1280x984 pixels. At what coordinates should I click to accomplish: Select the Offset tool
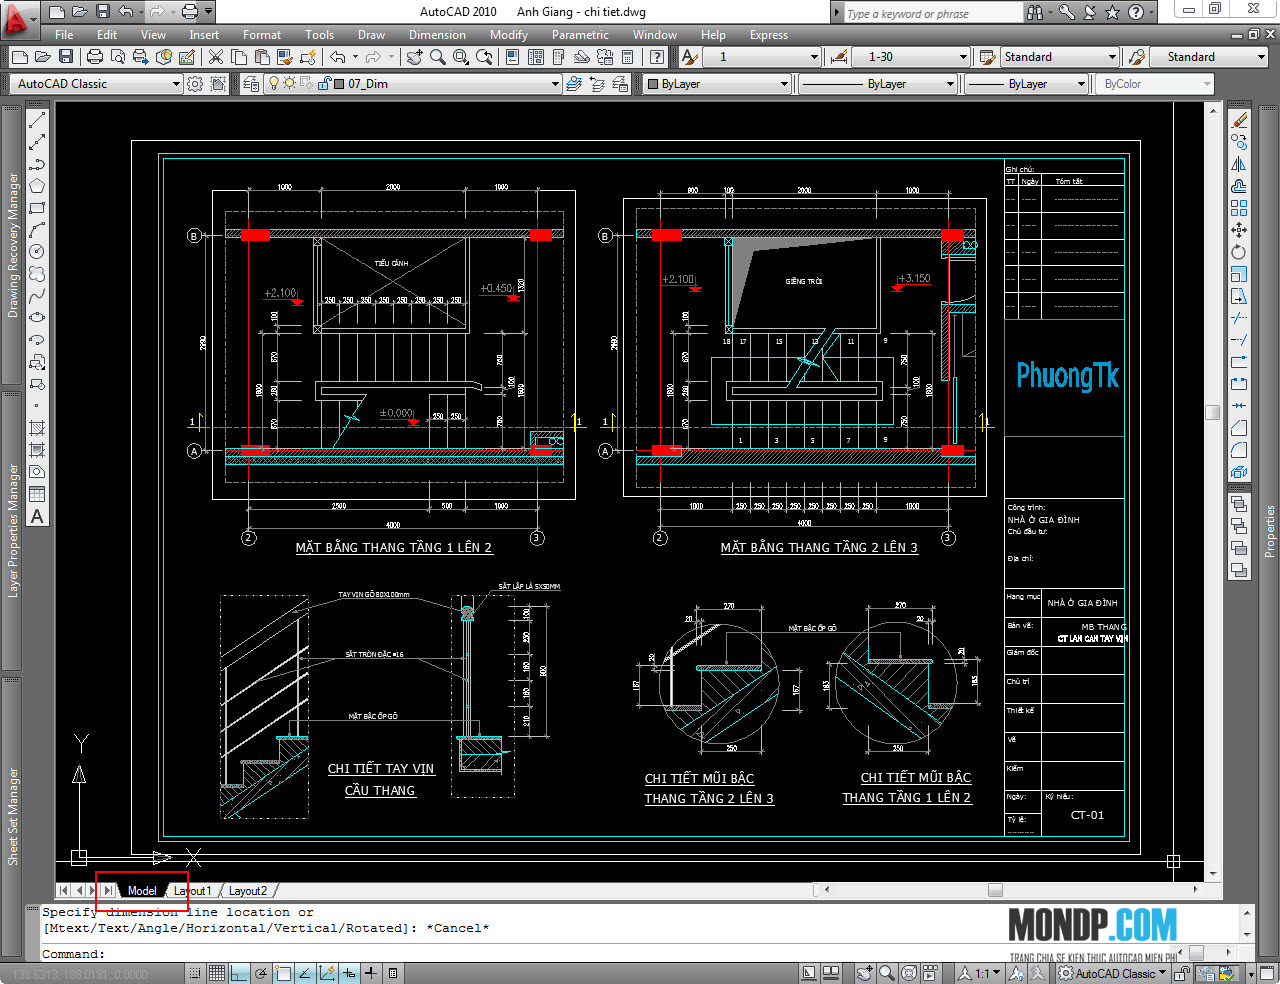pos(1239,186)
